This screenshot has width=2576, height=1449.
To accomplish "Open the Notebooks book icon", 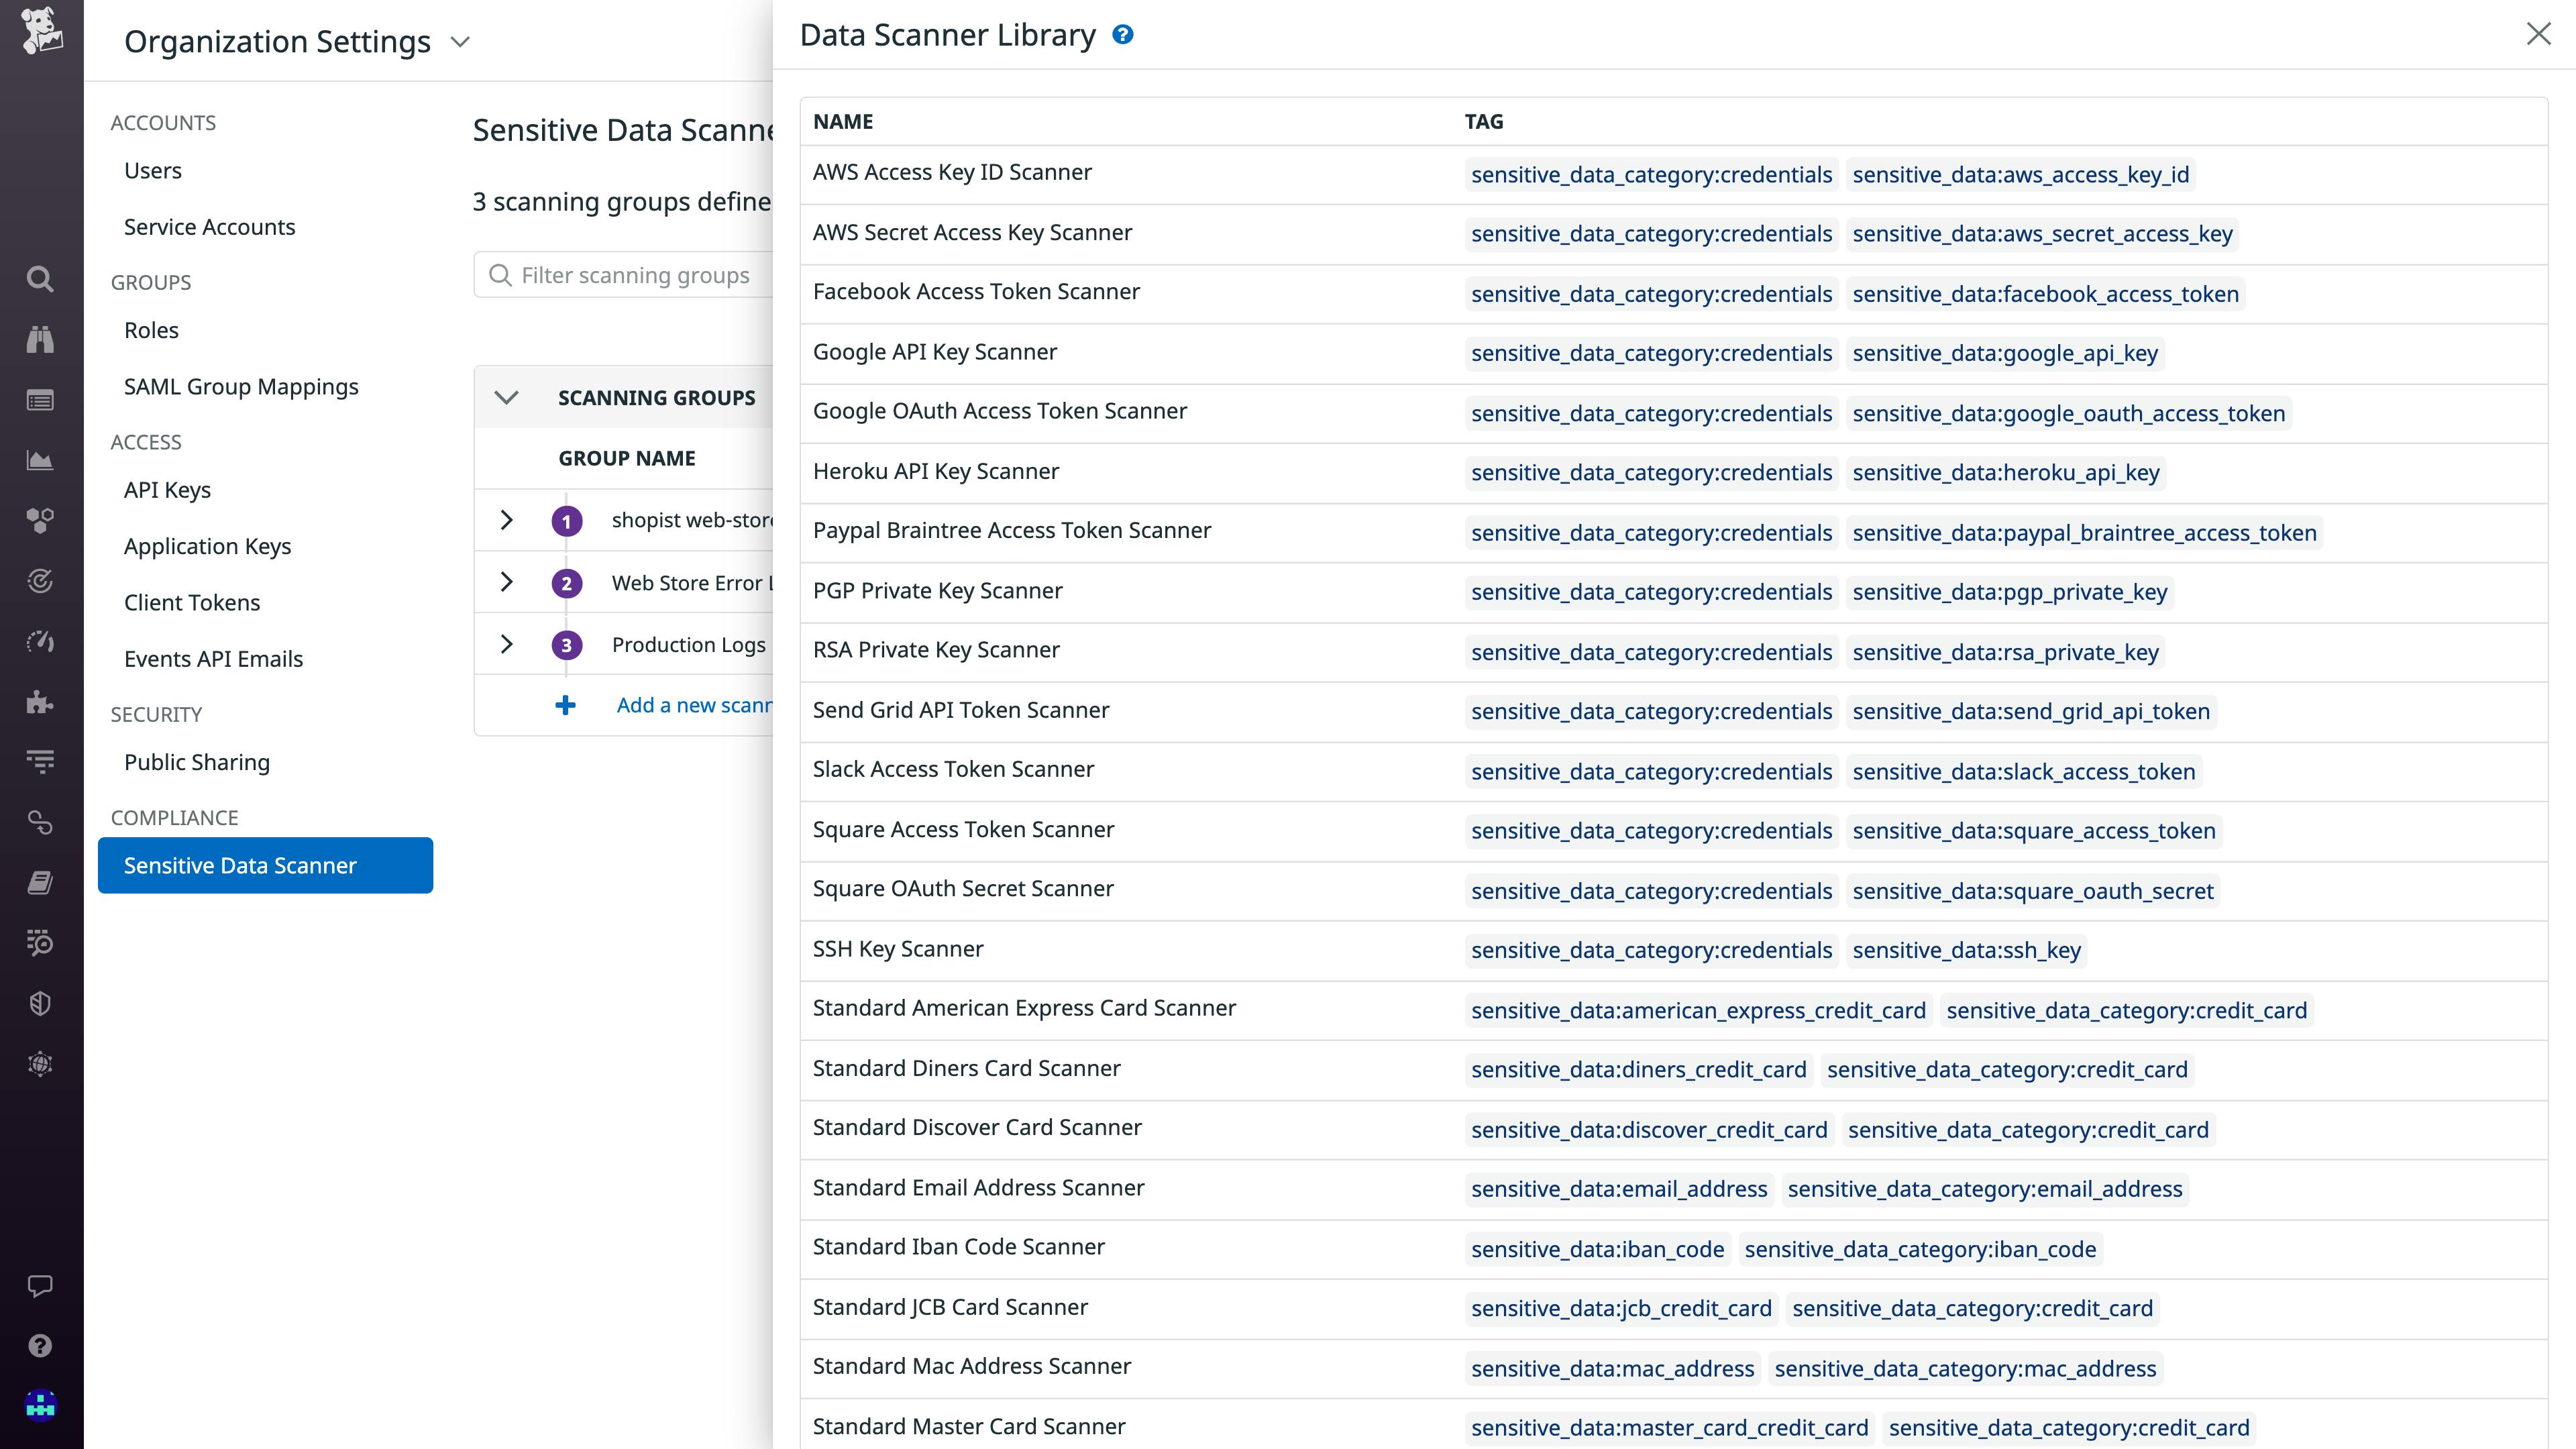I will [40, 882].
